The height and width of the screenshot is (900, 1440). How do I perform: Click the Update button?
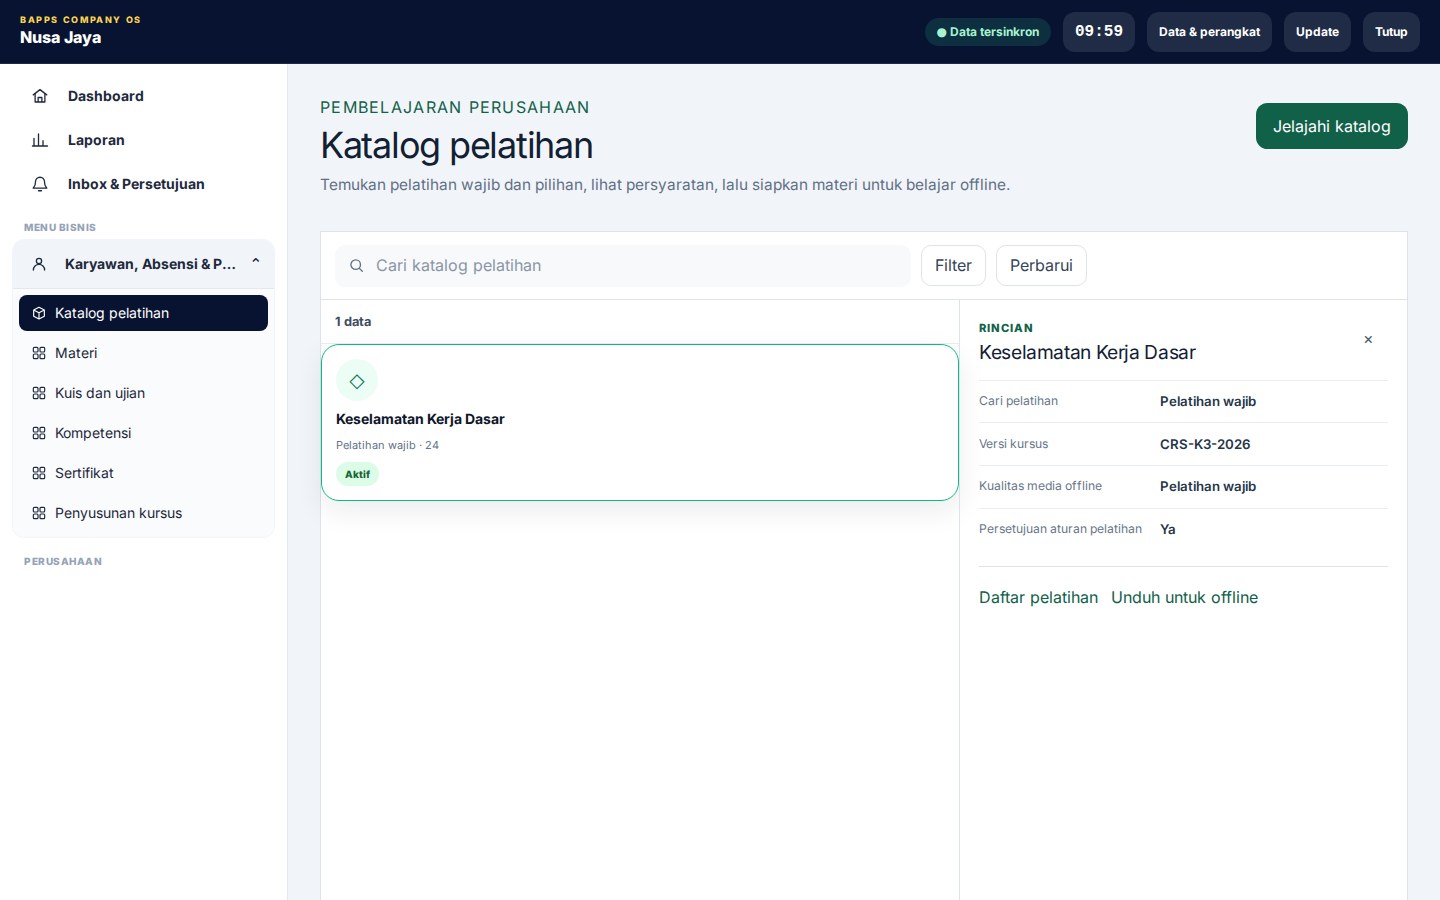tap(1317, 32)
